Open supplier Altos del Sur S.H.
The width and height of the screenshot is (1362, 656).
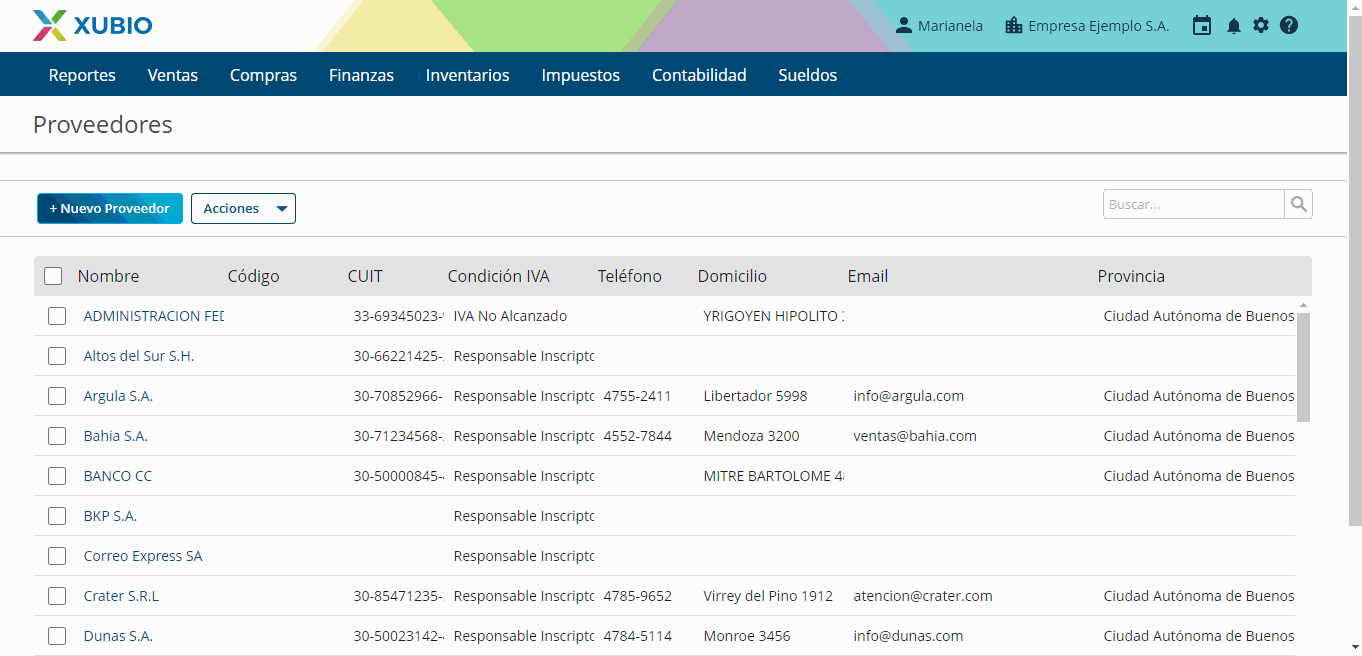(x=139, y=356)
